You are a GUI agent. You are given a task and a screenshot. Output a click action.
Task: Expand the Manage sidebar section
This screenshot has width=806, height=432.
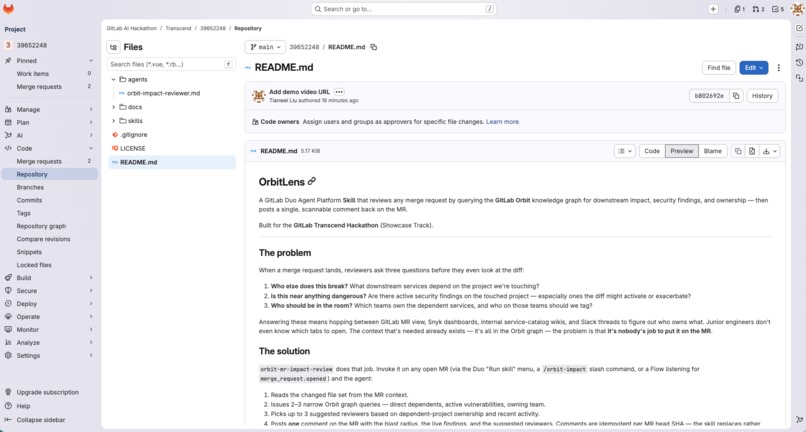(49, 110)
